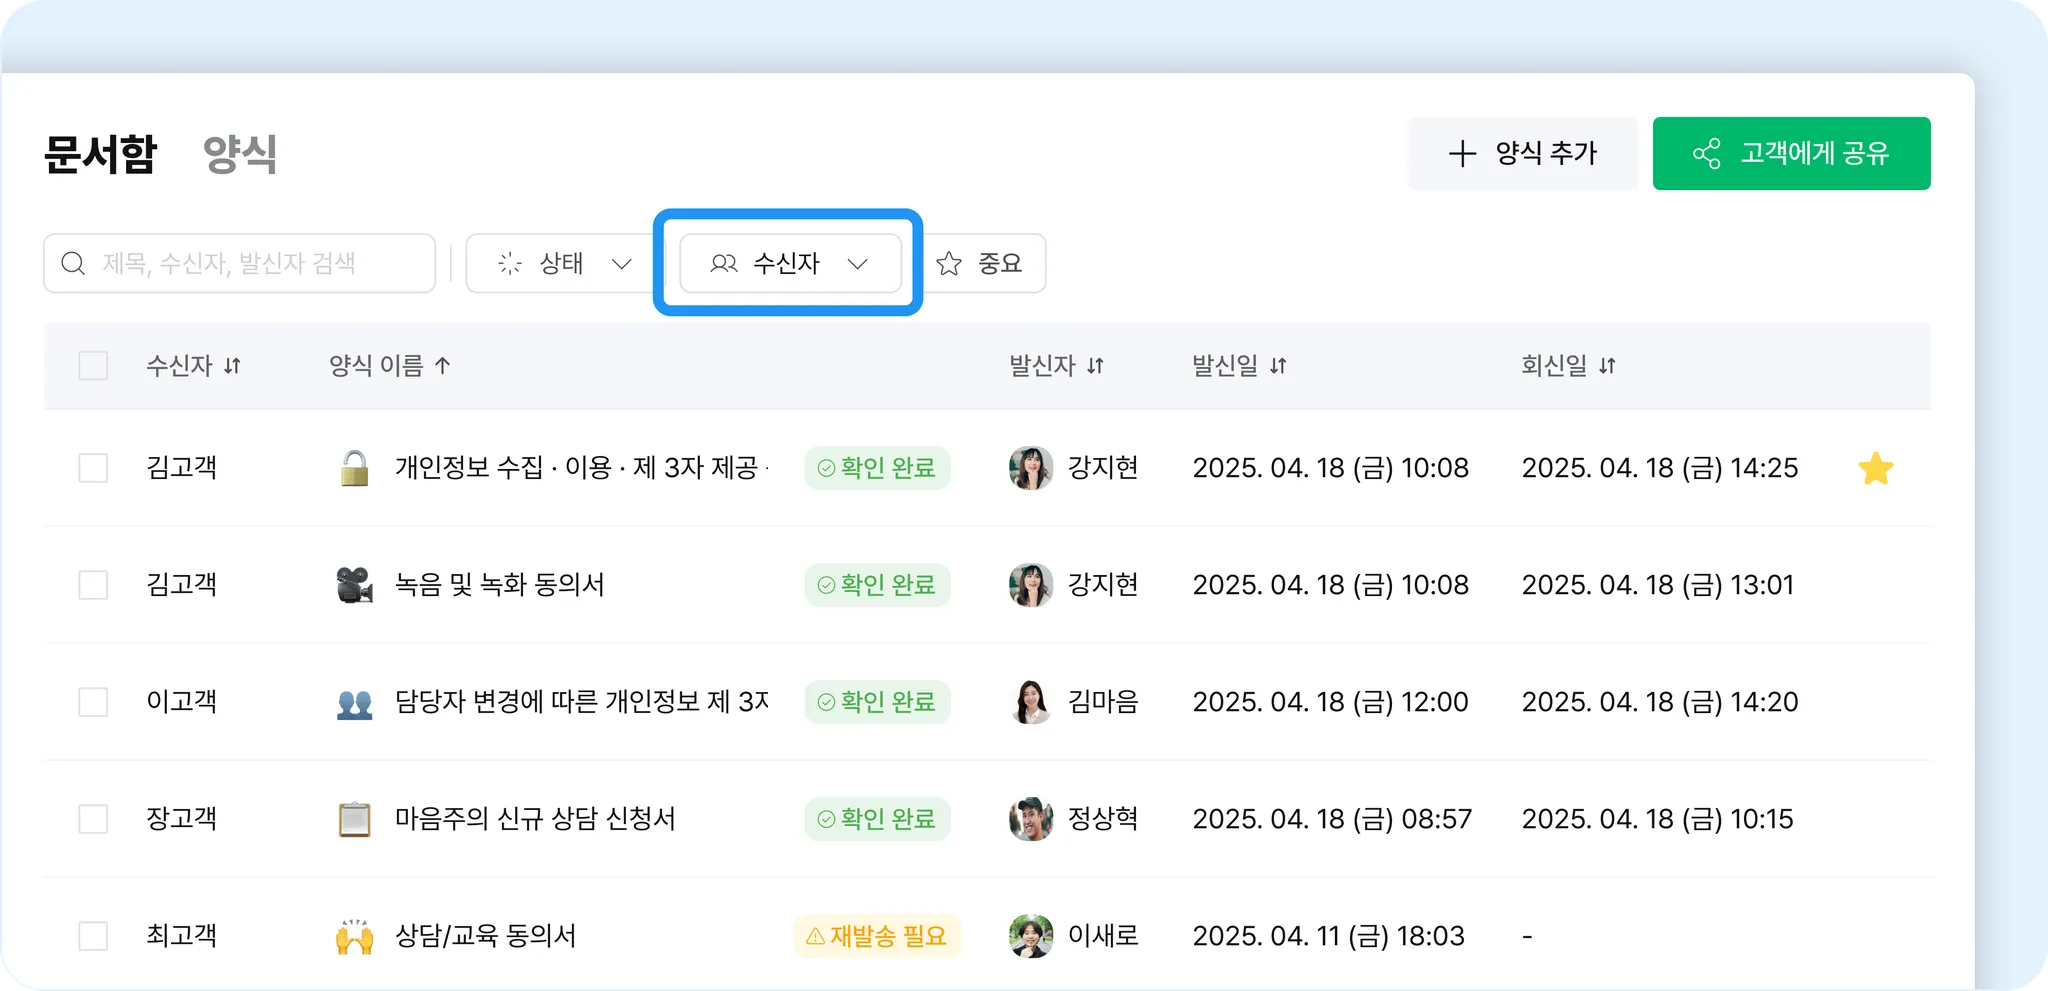Click the sort arrows next to 발신일

(1278, 366)
